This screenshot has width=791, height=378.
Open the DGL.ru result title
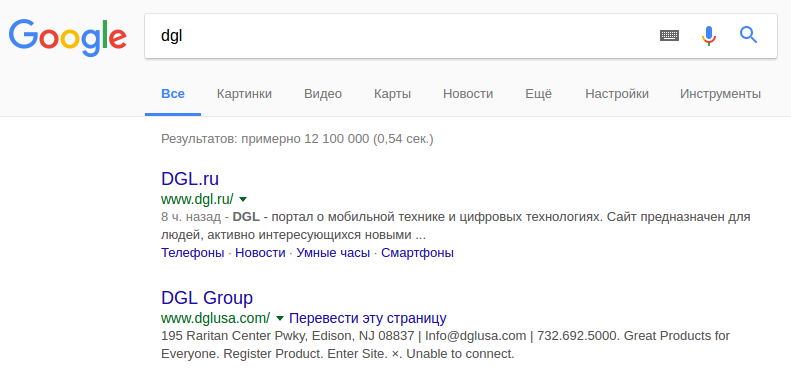(190, 179)
